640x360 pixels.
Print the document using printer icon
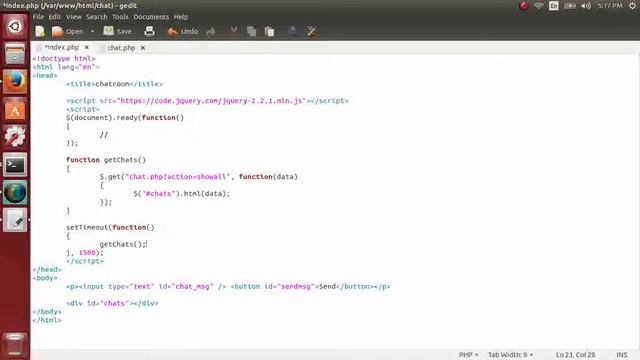tap(149, 31)
